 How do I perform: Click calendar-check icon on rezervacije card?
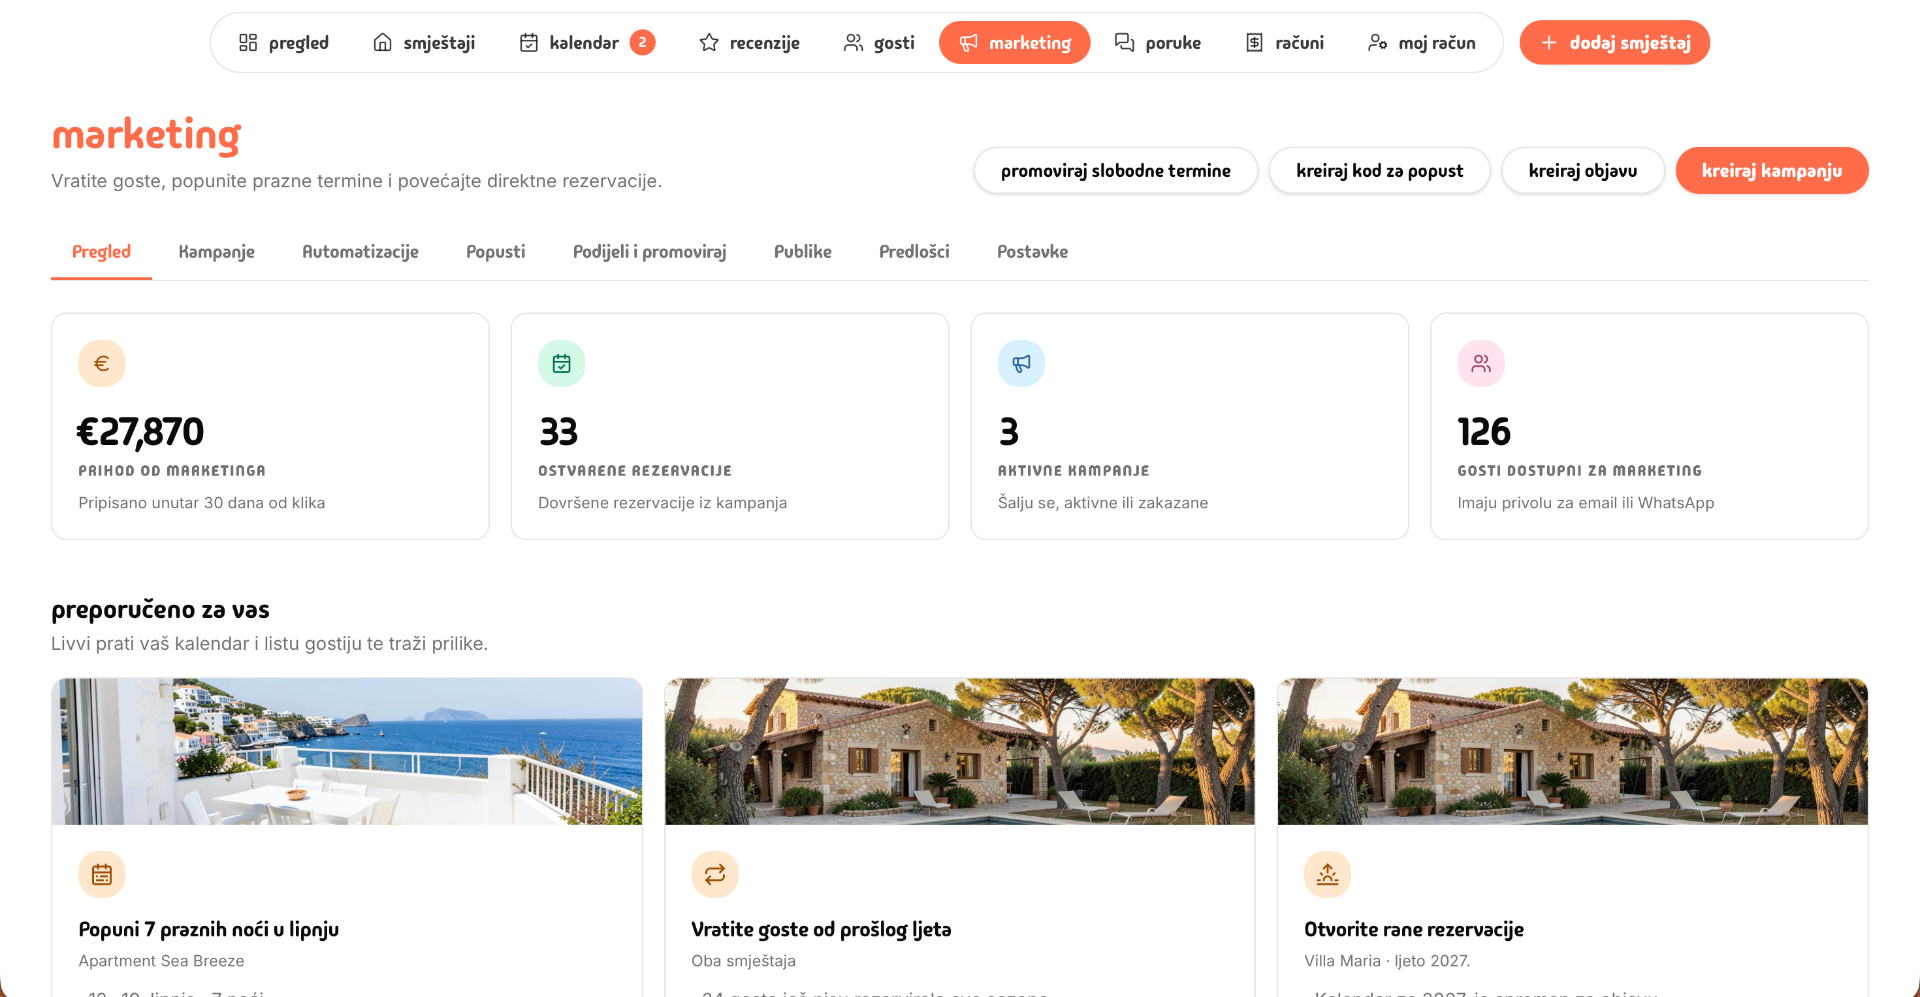[x=562, y=364]
